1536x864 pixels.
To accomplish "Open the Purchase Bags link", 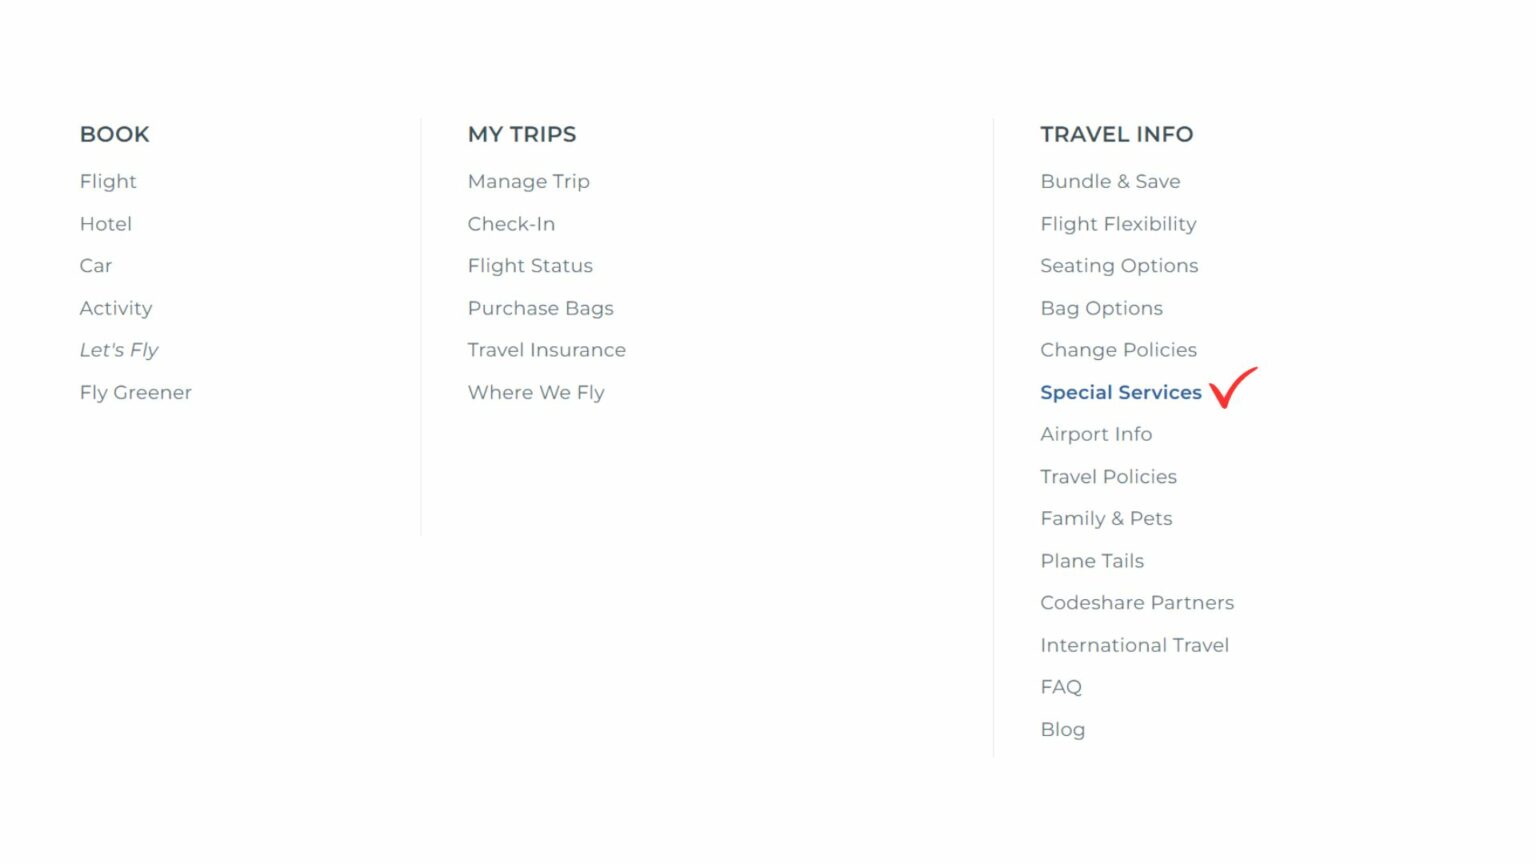I will point(540,308).
